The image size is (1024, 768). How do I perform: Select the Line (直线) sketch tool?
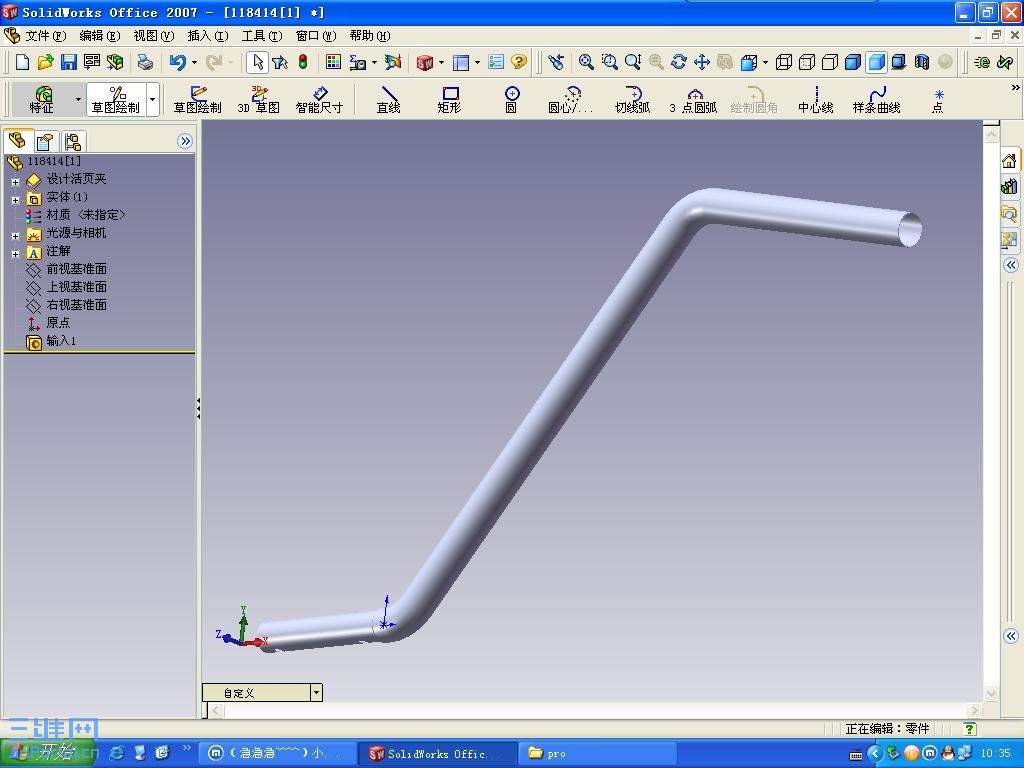[x=389, y=99]
